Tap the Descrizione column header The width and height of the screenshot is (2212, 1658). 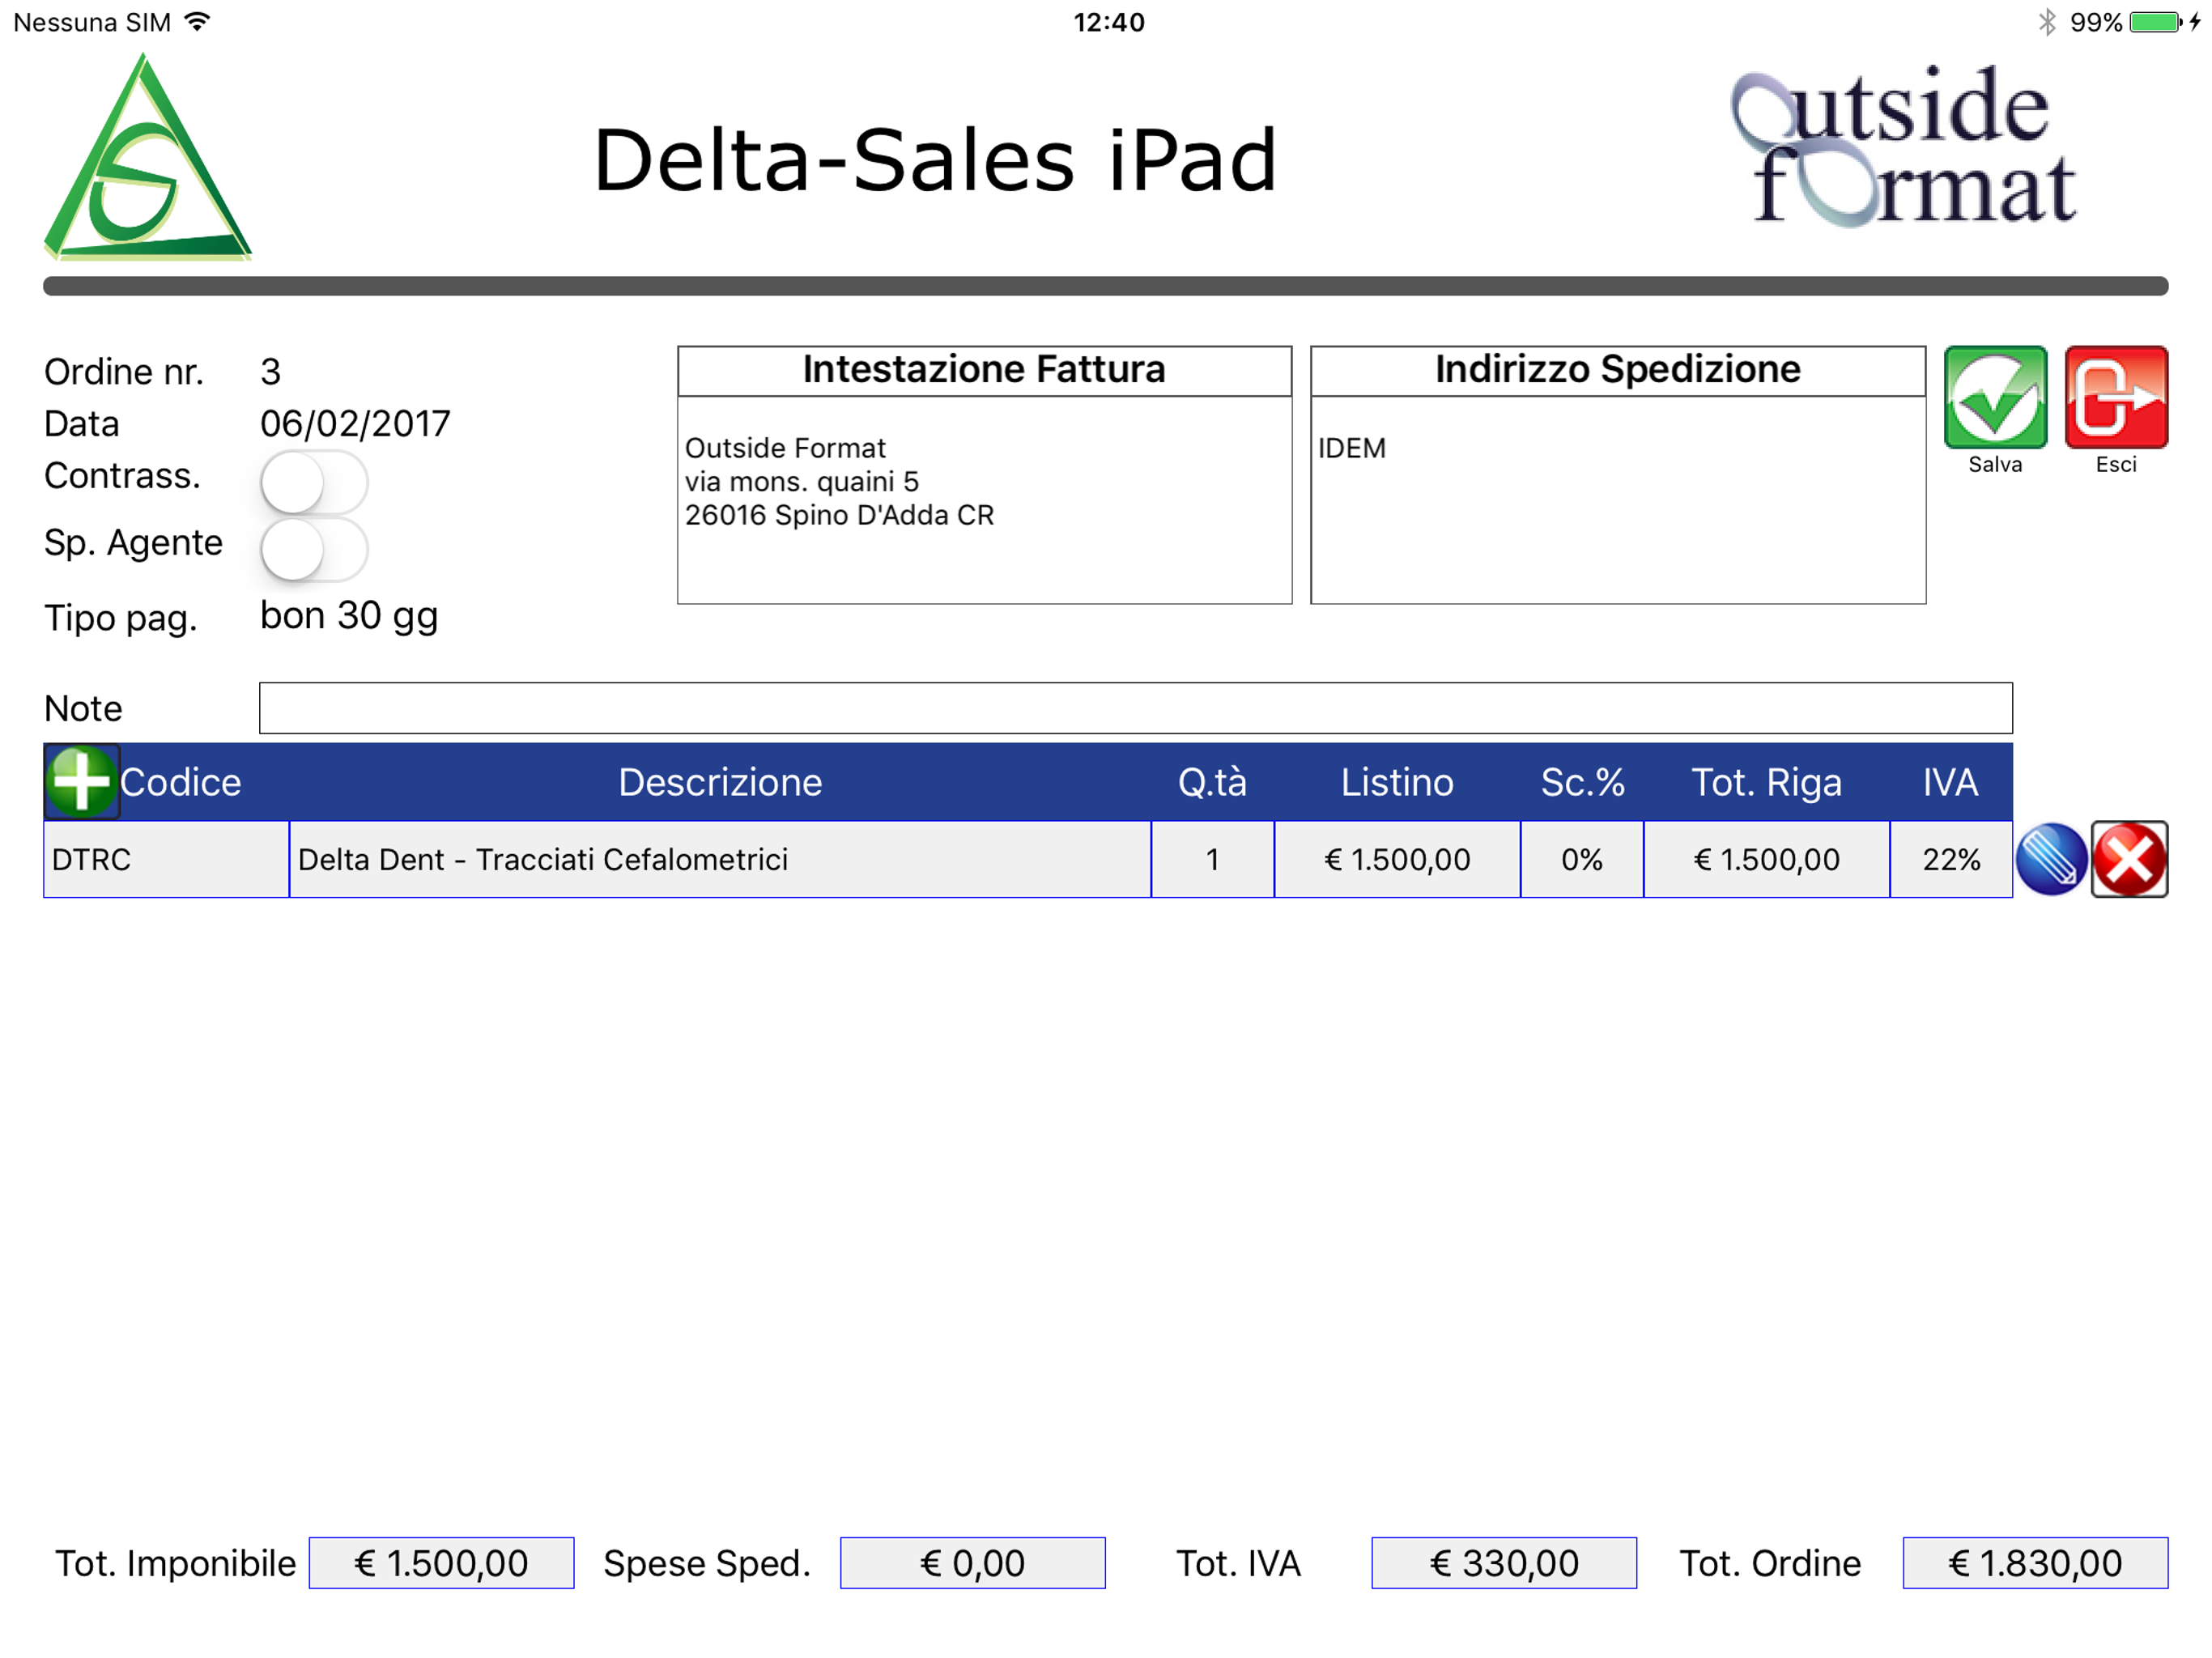click(x=720, y=782)
